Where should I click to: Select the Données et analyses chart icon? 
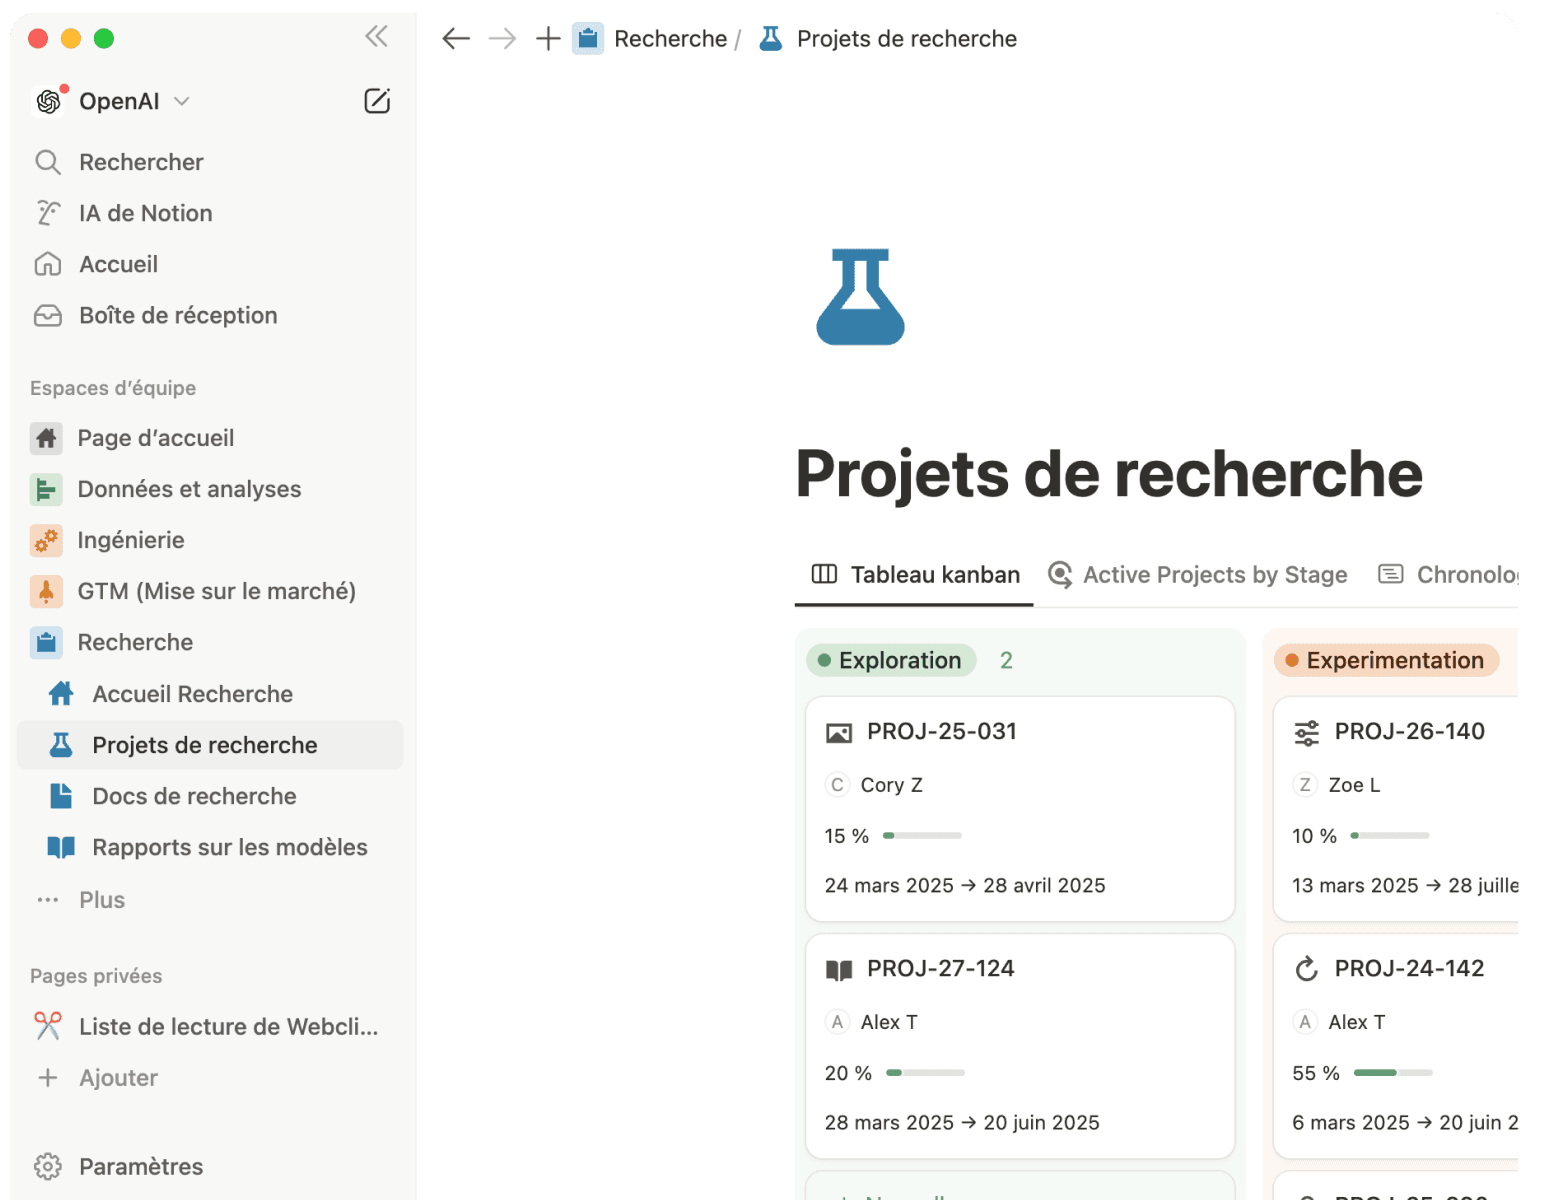(46, 489)
